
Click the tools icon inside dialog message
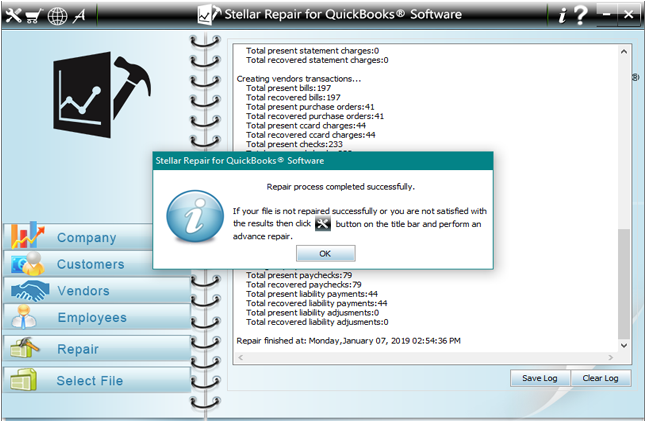[x=323, y=224]
